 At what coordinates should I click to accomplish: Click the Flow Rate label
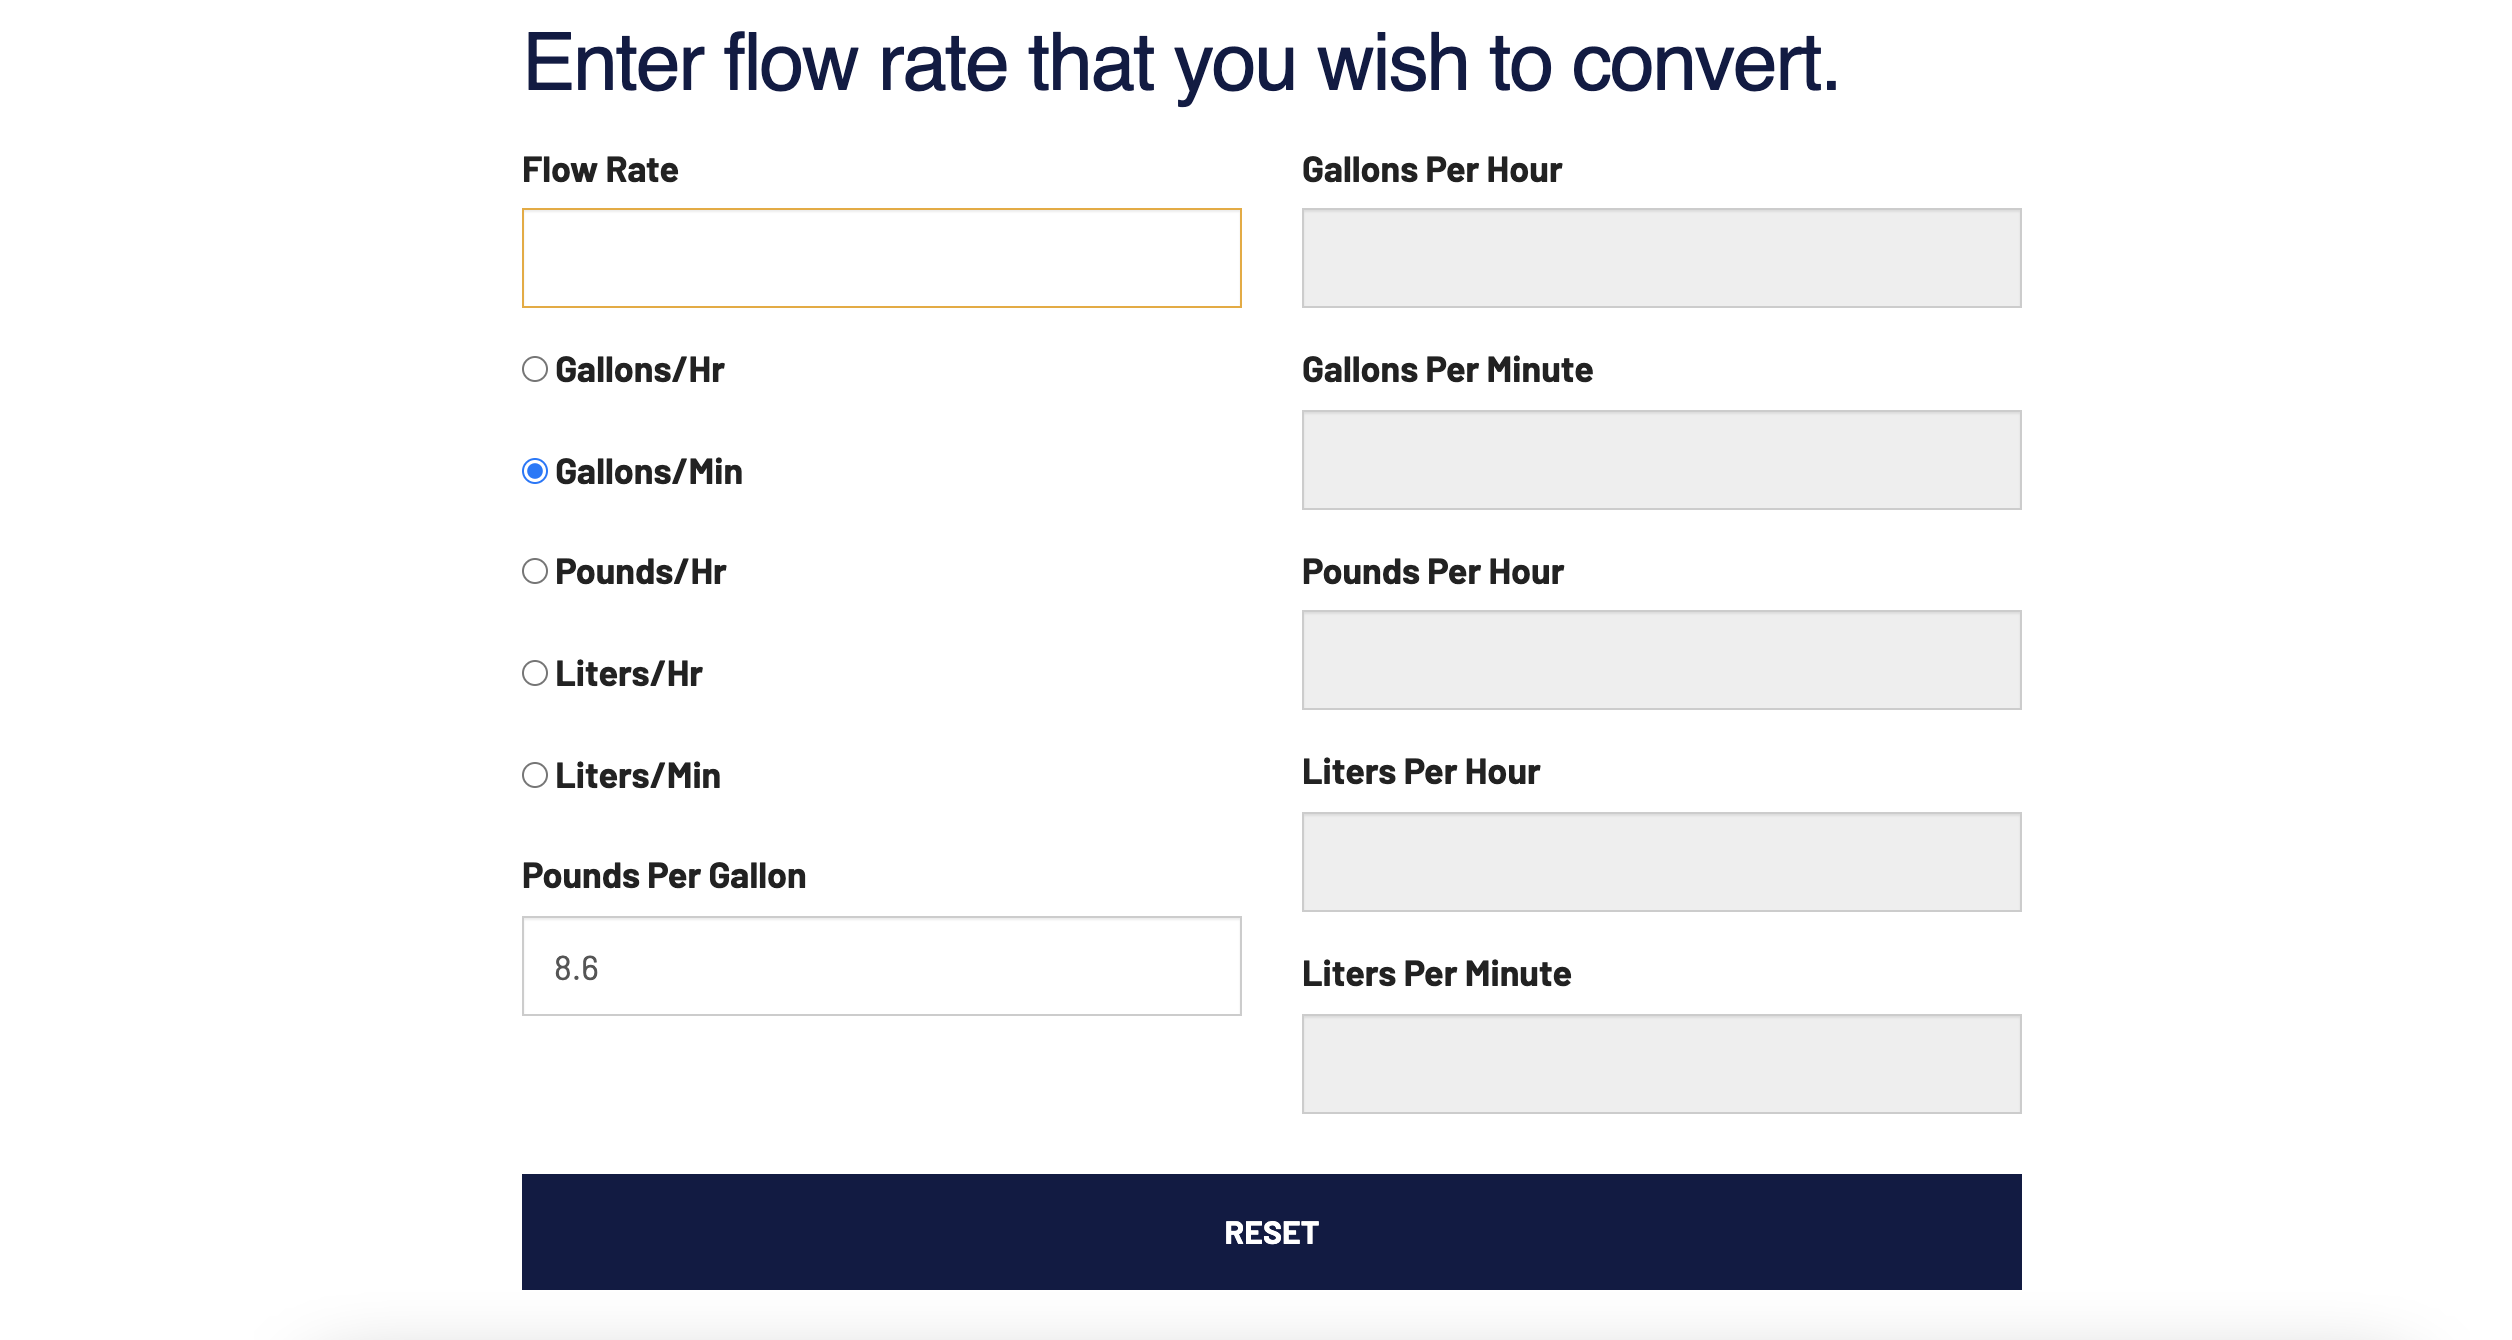(599, 169)
